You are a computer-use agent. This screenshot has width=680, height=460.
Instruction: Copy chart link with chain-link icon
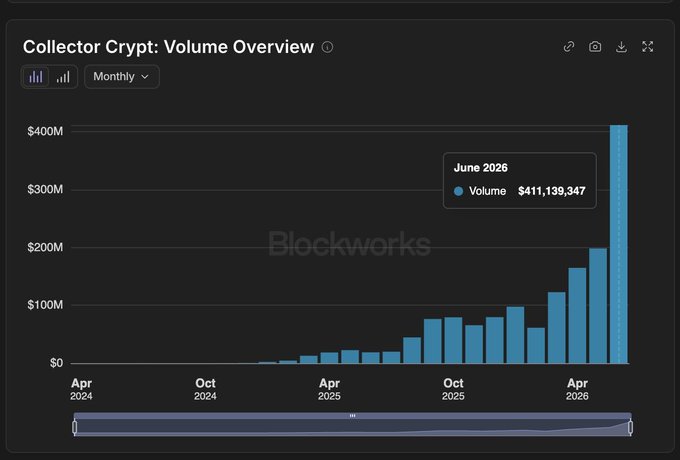coord(569,47)
